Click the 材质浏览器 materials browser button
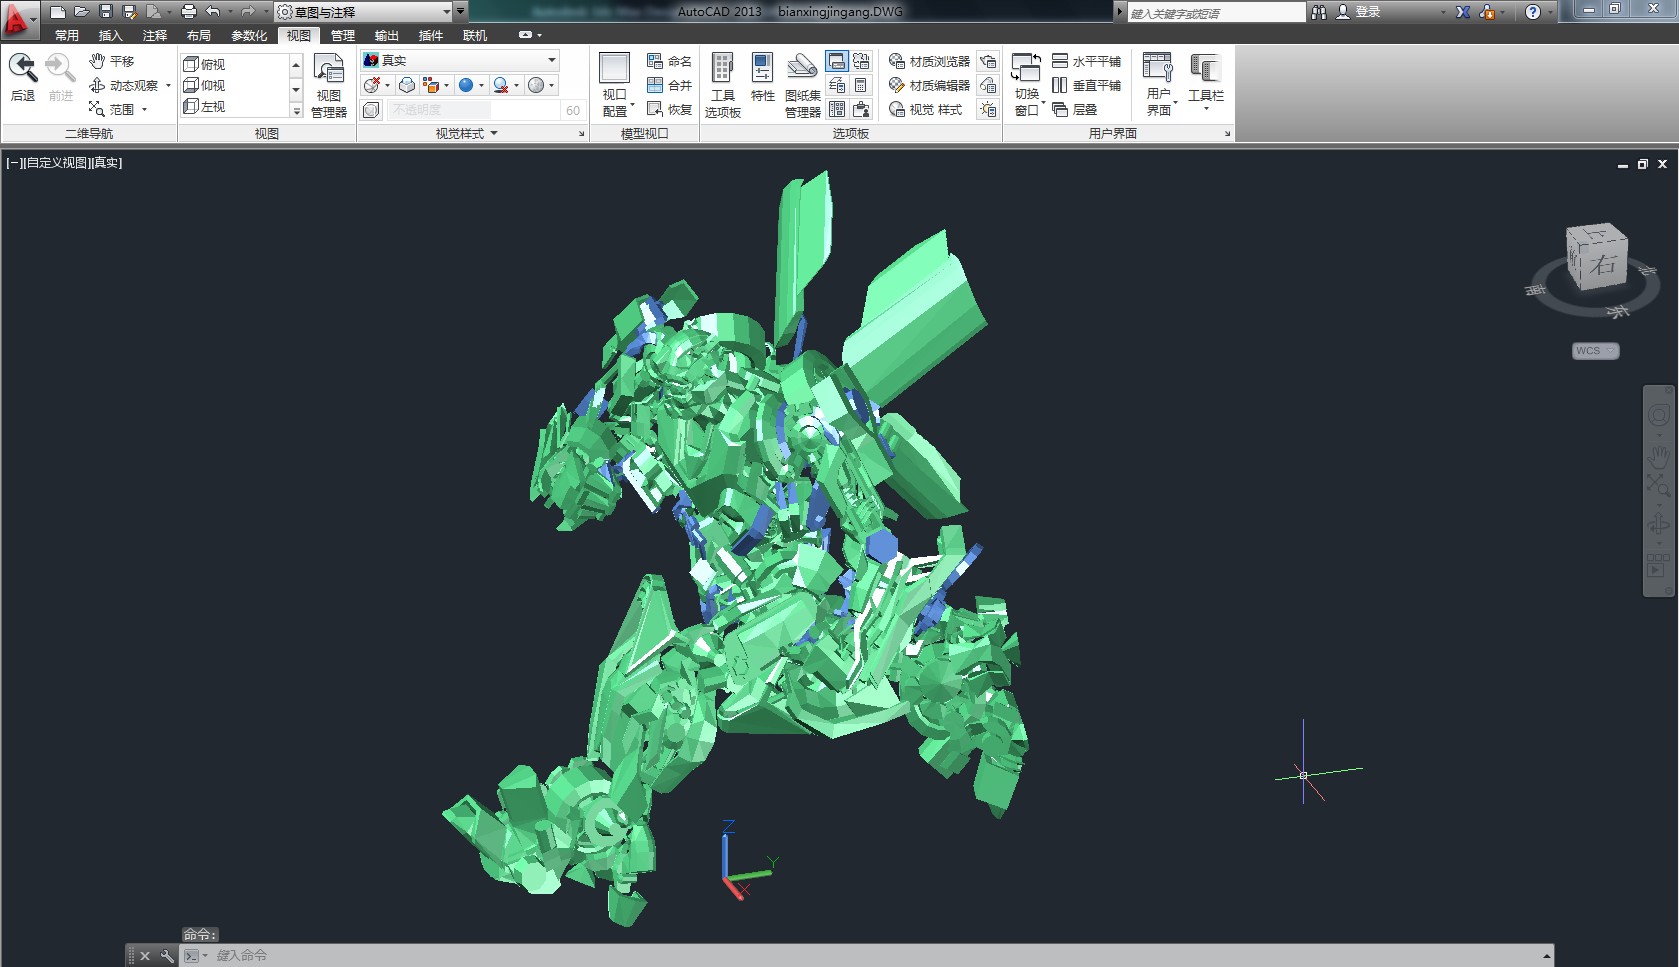The width and height of the screenshot is (1679, 967). 929,61
